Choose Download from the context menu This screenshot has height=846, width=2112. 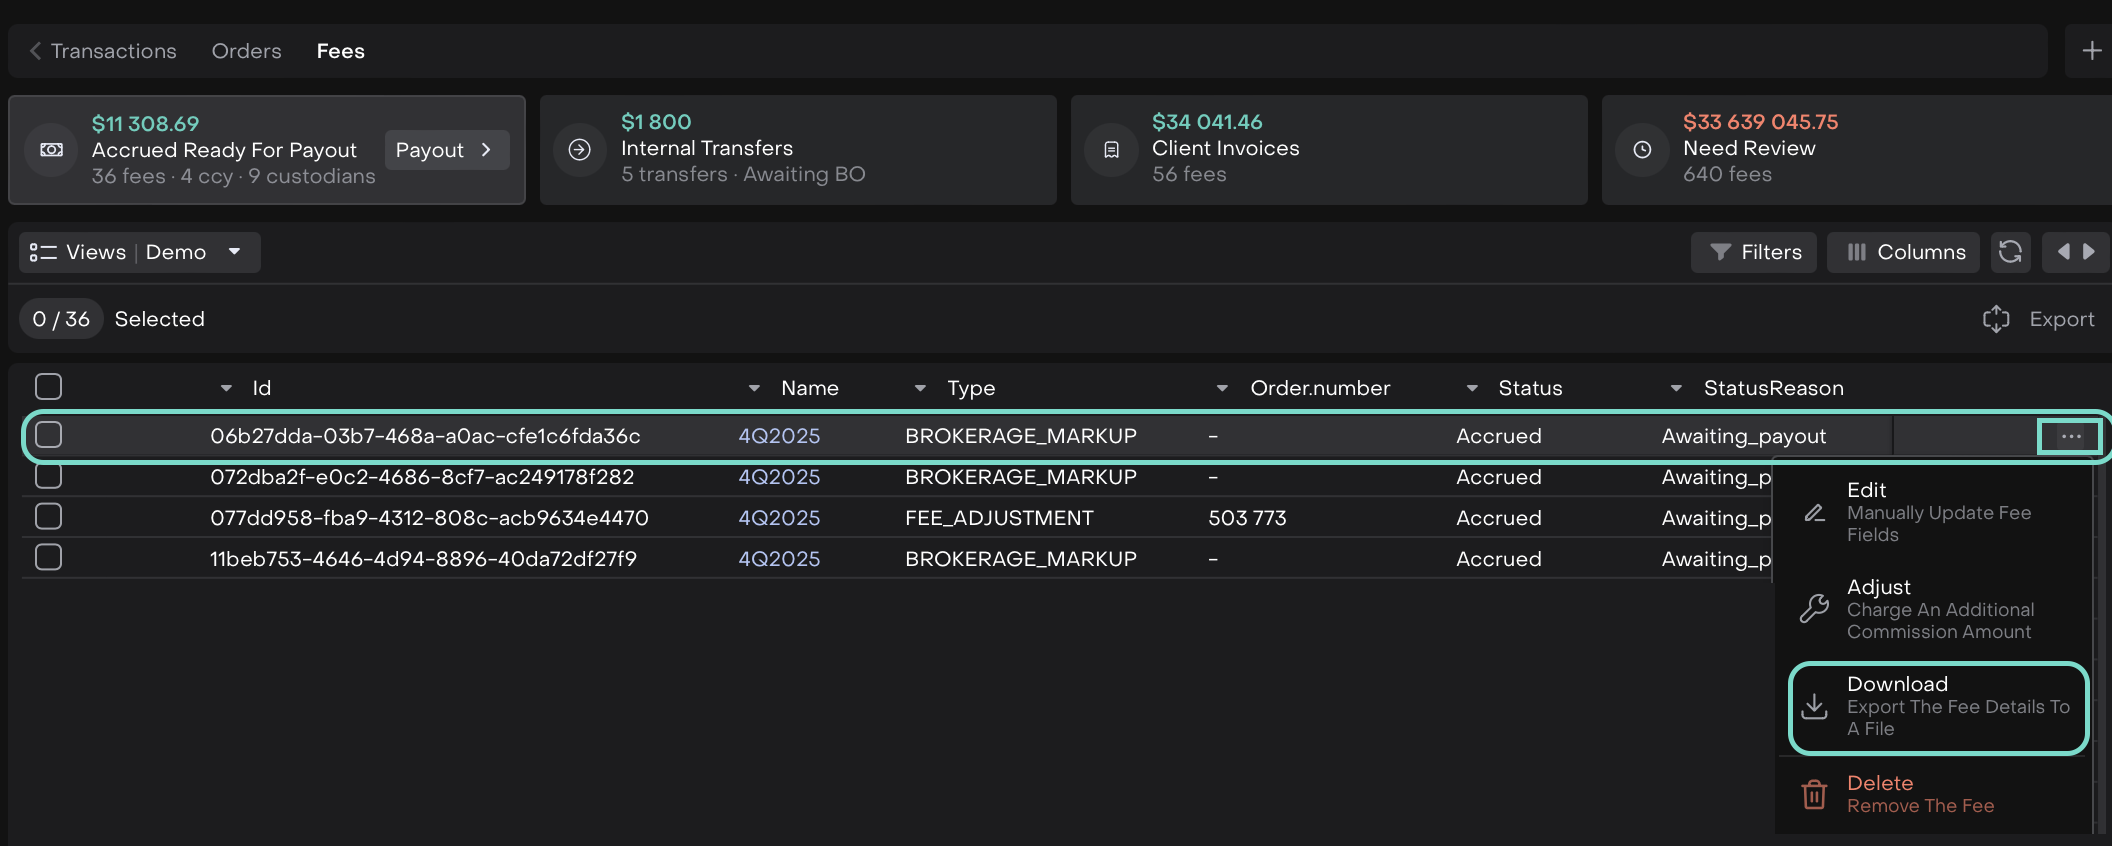click(1937, 707)
